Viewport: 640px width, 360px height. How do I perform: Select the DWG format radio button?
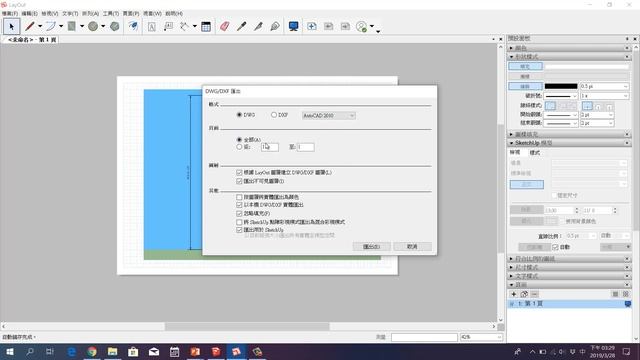pos(239,115)
